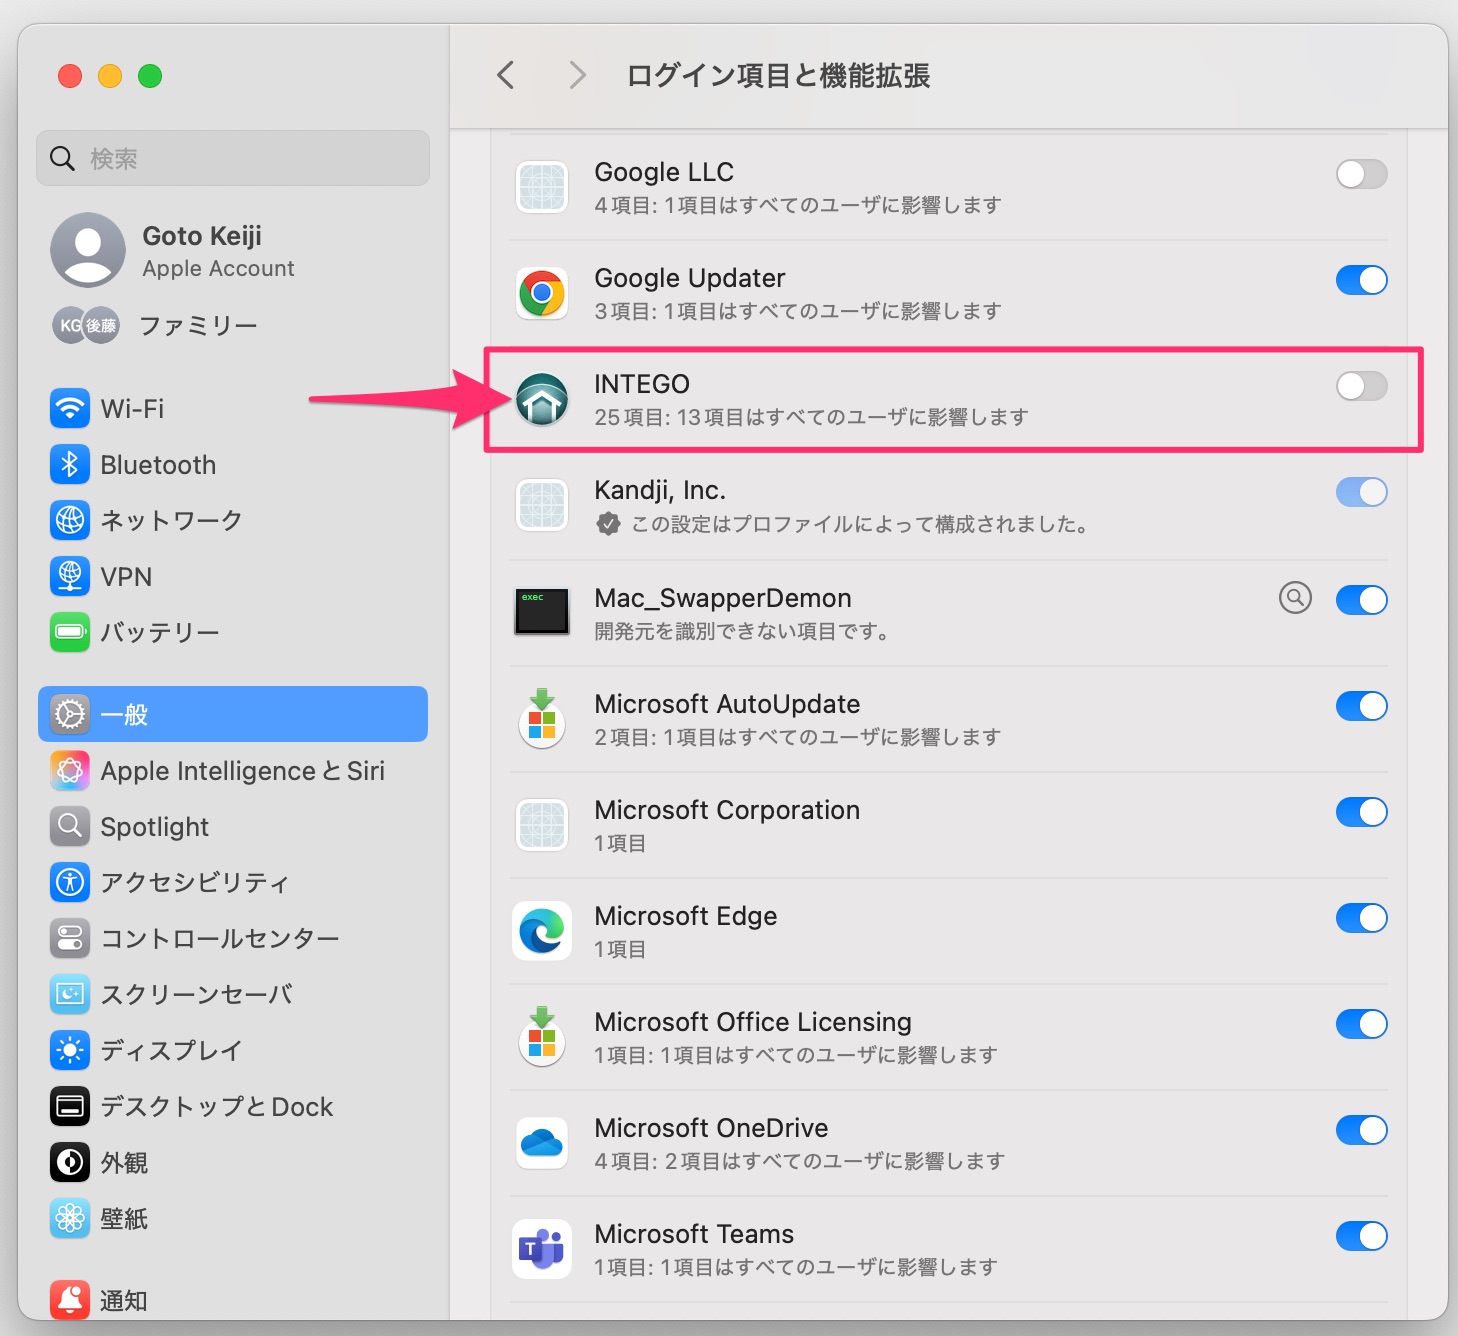Turn on the INTEGO toggle
The height and width of the screenshot is (1336, 1458).
(x=1361, y=386)
